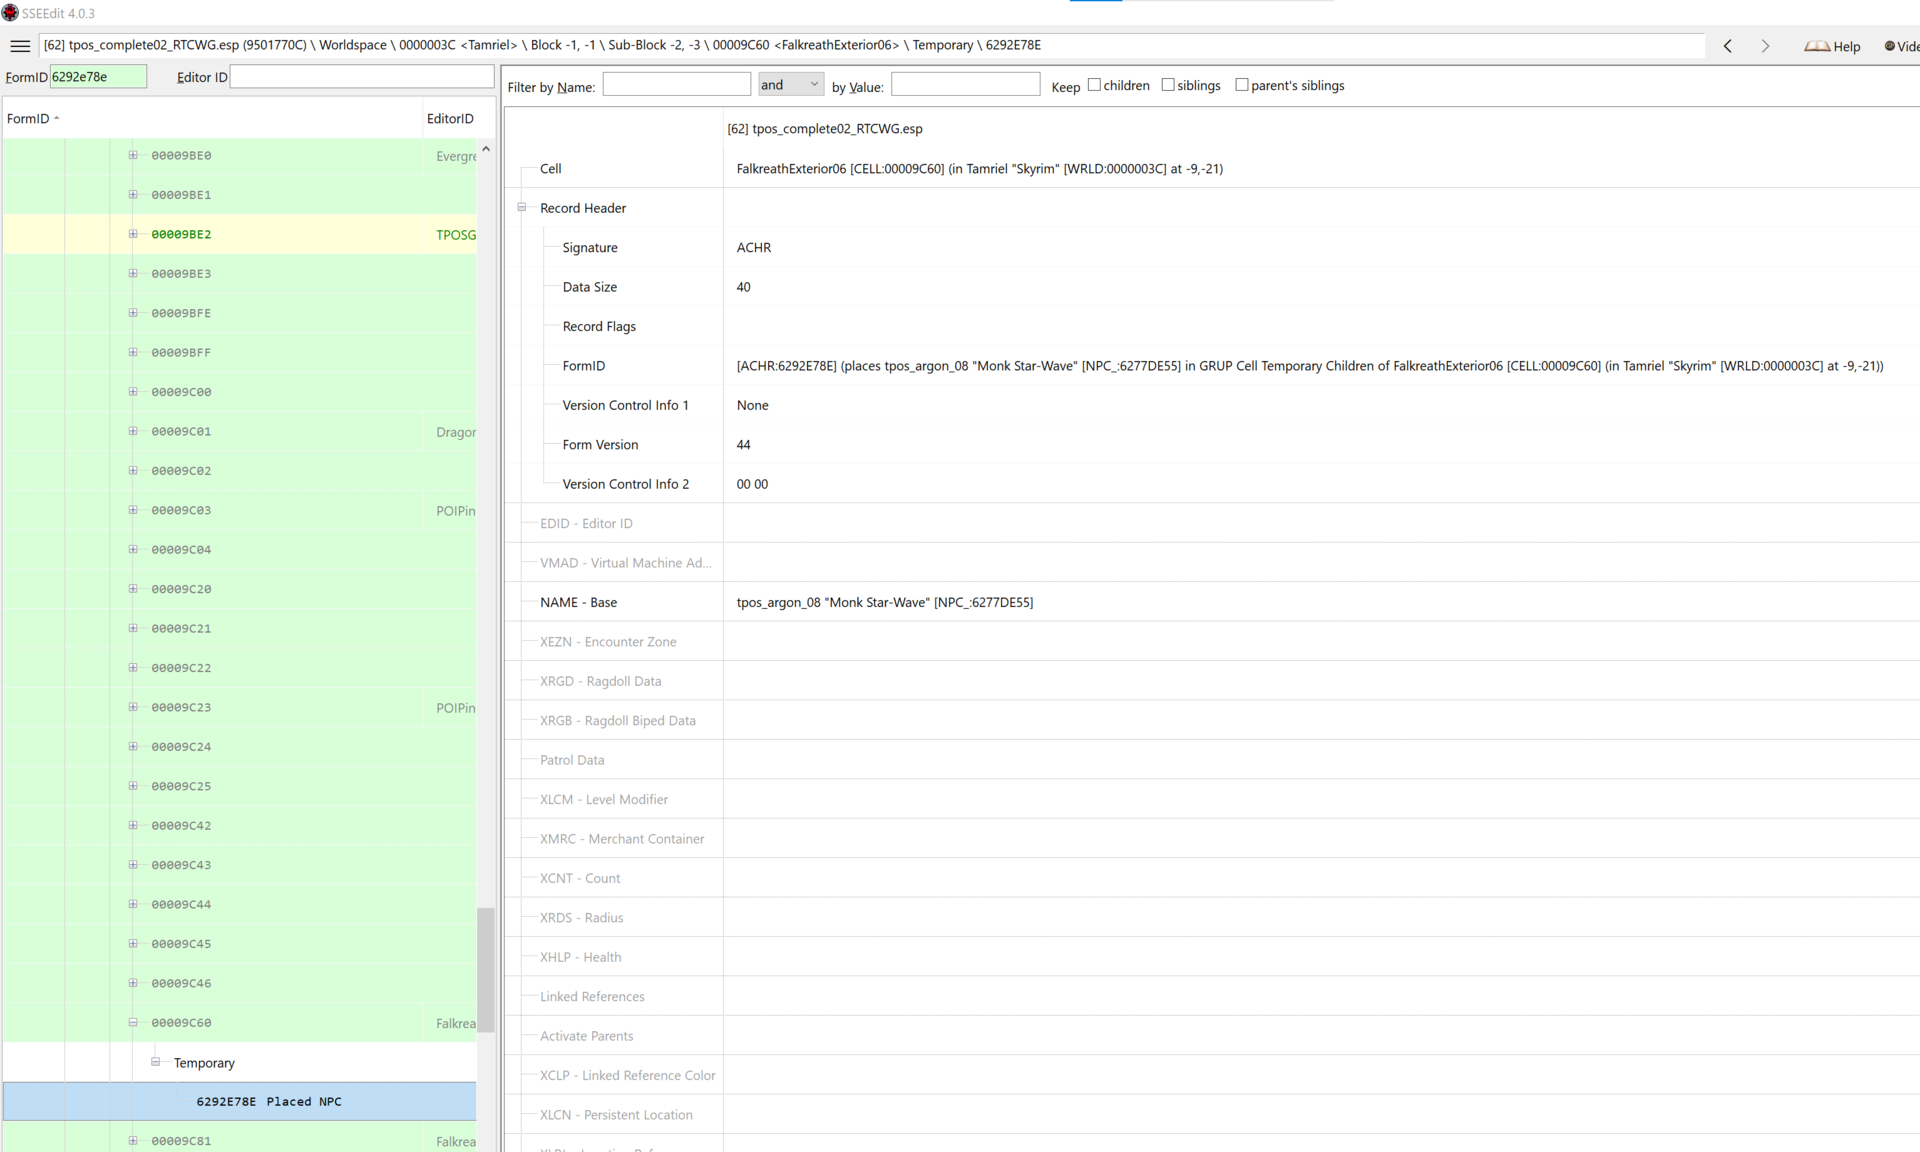
Task: Click the FormID ACHR:6292E78E value
Action: pyautogui.click(x=1309, y=366)
